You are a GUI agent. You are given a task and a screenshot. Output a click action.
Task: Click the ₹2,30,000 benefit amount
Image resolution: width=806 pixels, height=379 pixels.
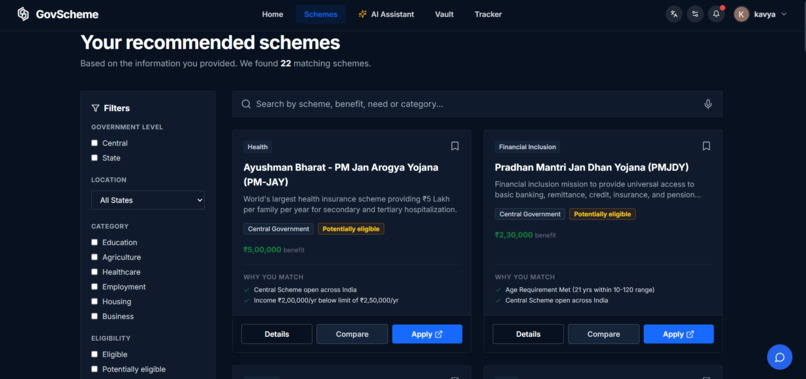(x=514, y=235)
